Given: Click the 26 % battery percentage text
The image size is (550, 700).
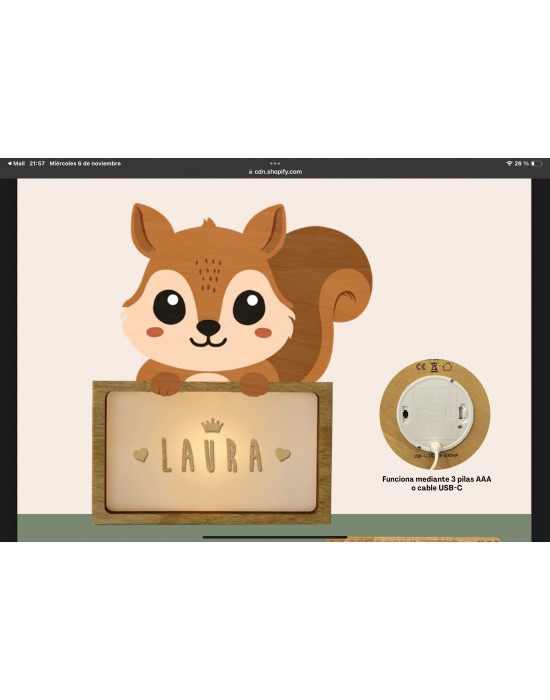Looking at the screenshot, I should tap(521, 163).
